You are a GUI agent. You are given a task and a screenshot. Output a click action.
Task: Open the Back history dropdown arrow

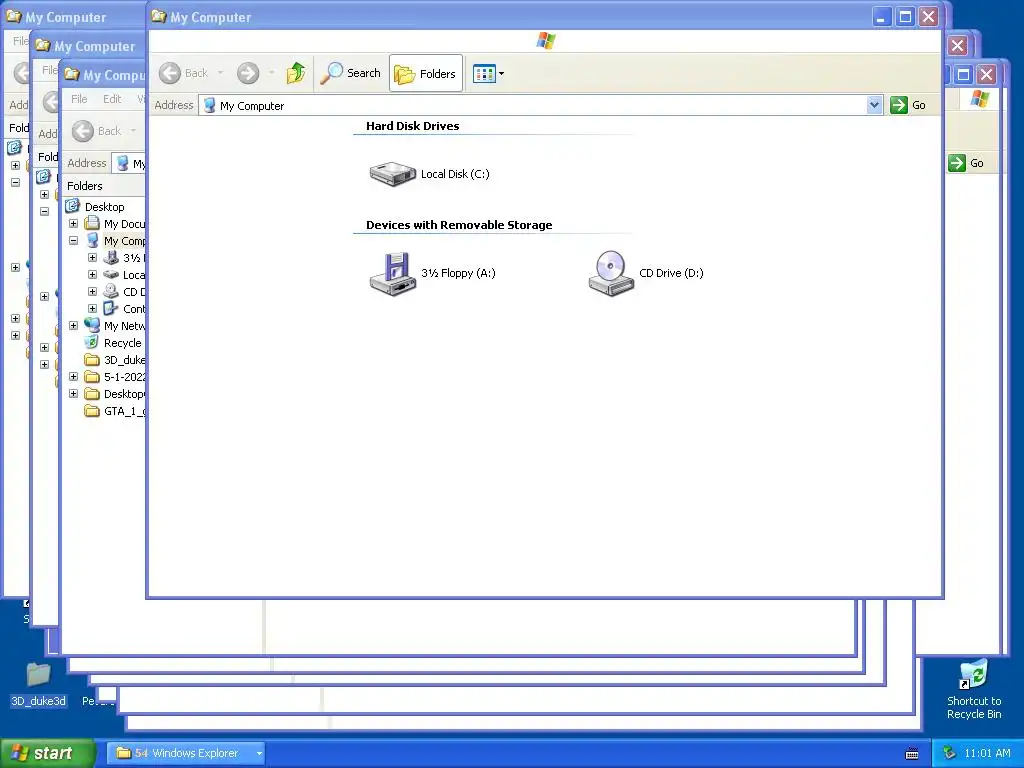click(221, 73)
